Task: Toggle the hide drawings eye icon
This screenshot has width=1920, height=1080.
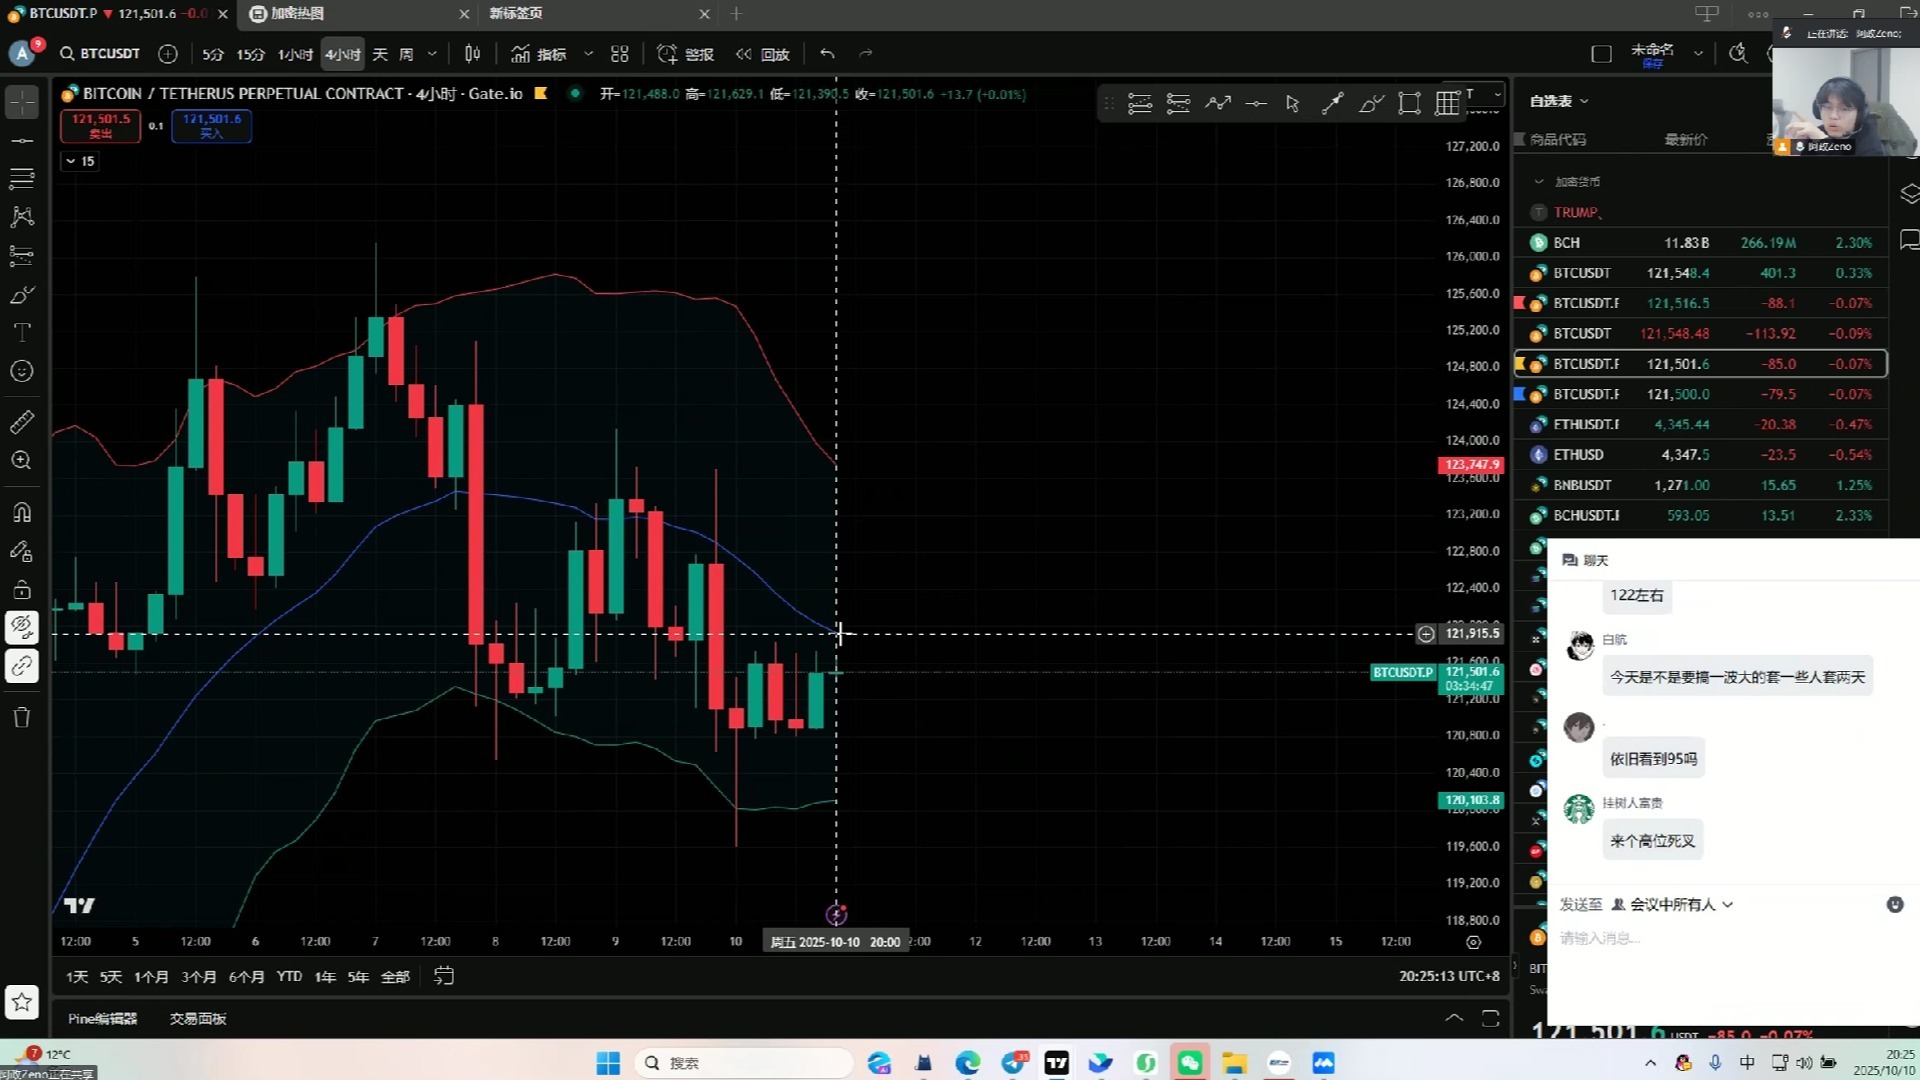Action: [22, 627]
